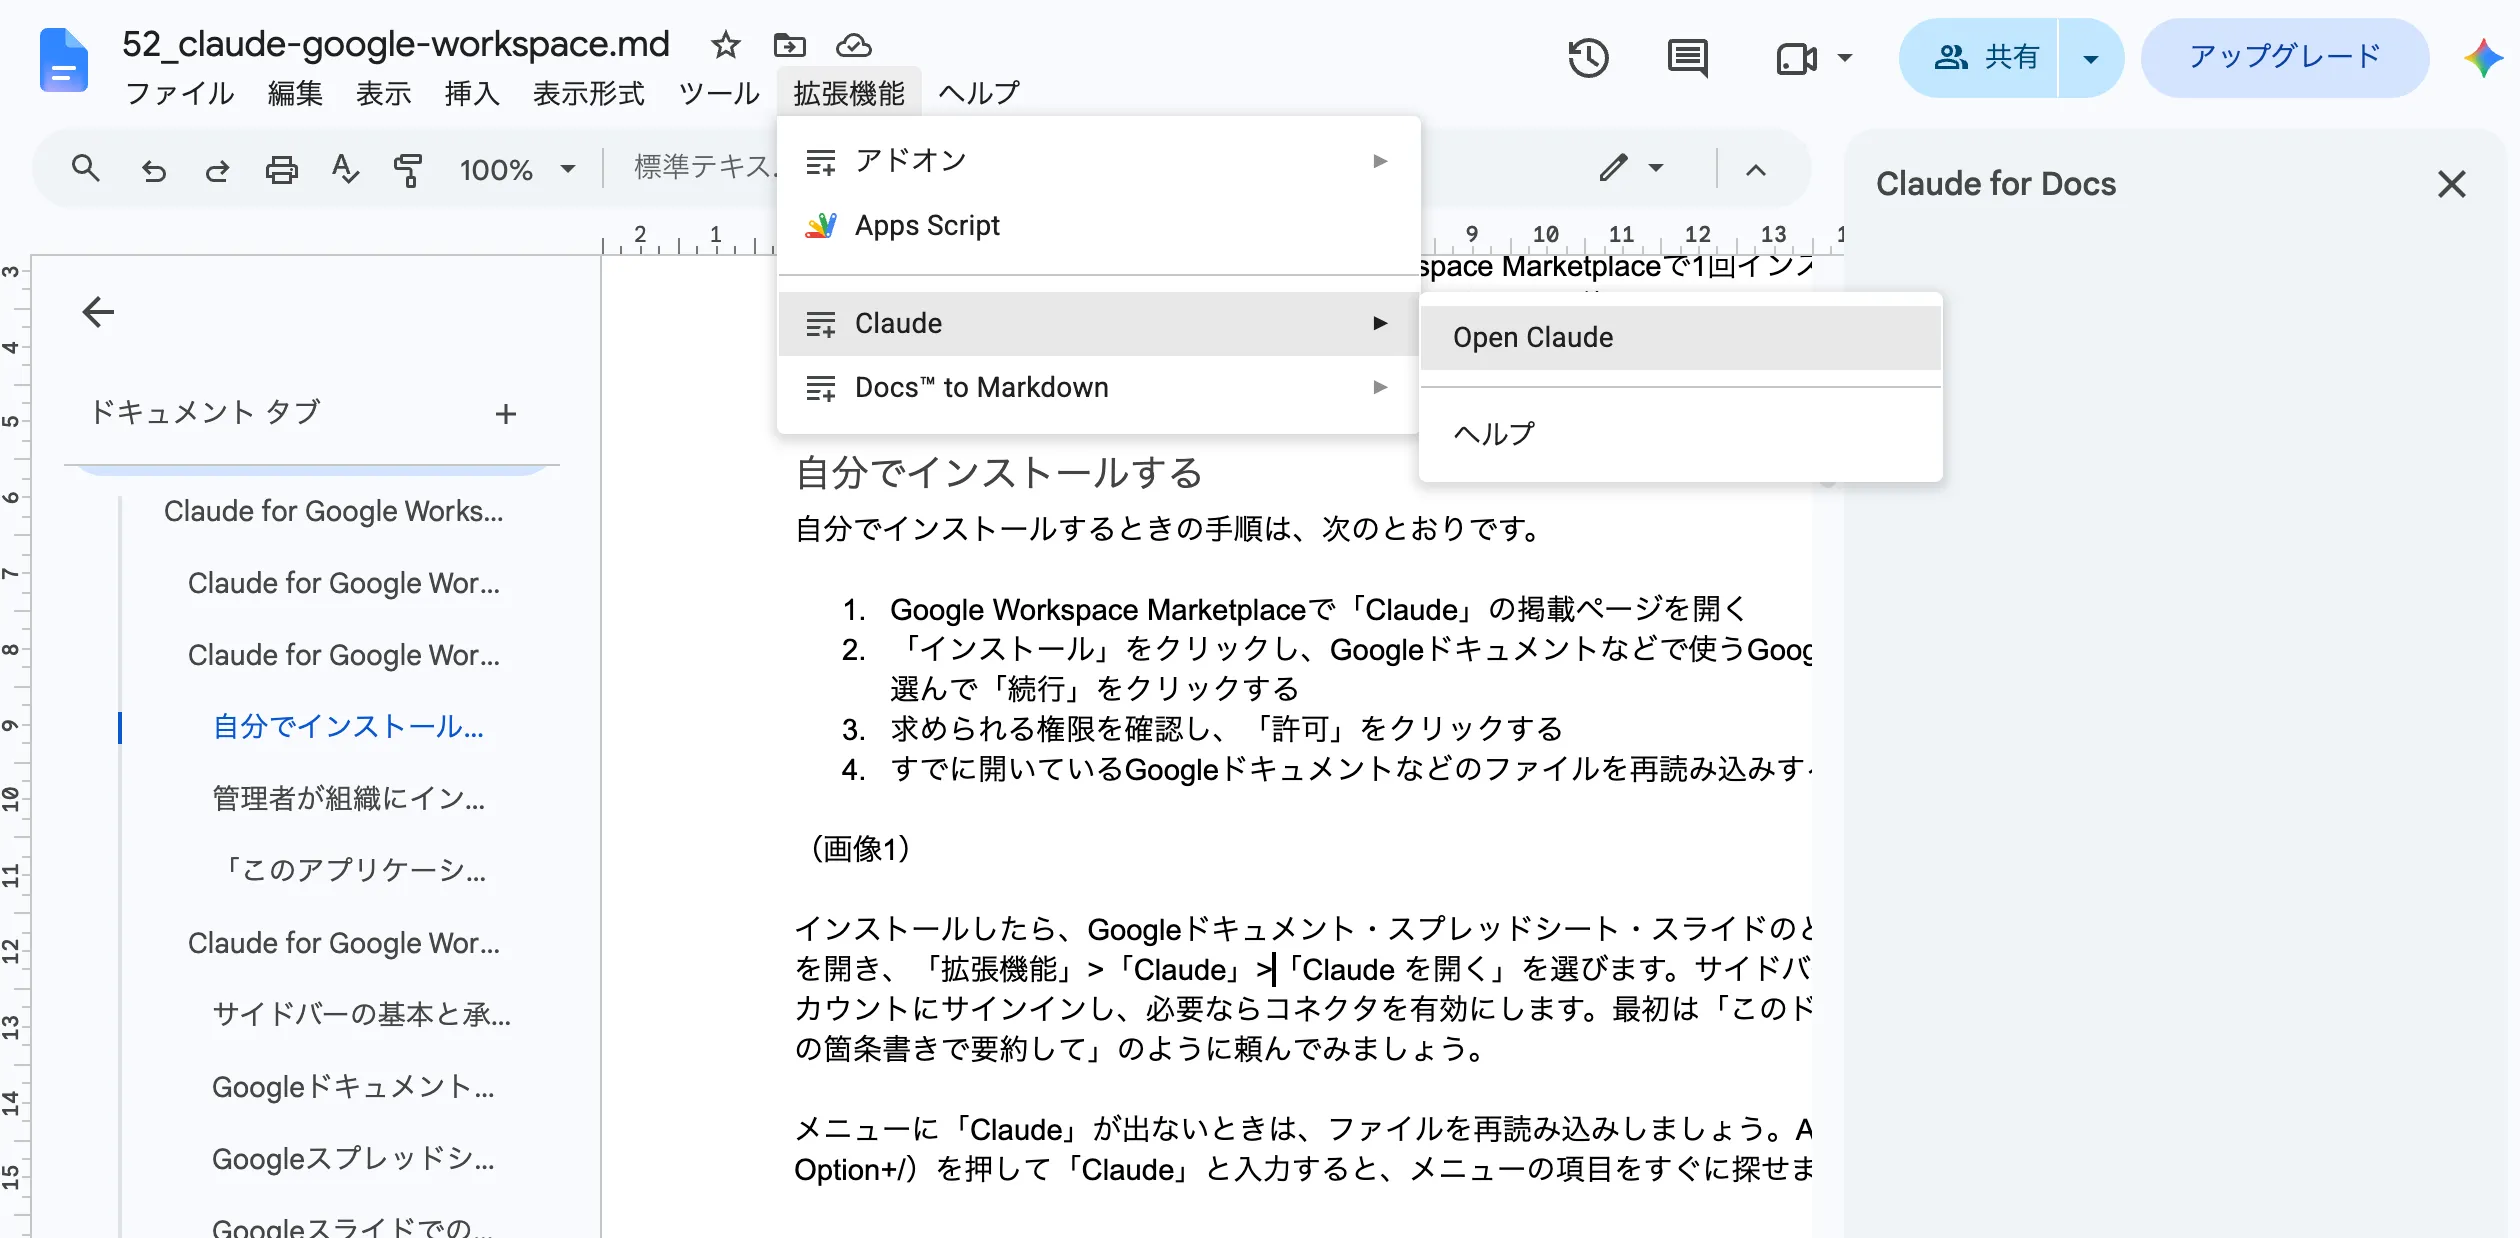The image size is (2520, 1238).
Task: Check cloud save status icon
Action: click(853, 45)
